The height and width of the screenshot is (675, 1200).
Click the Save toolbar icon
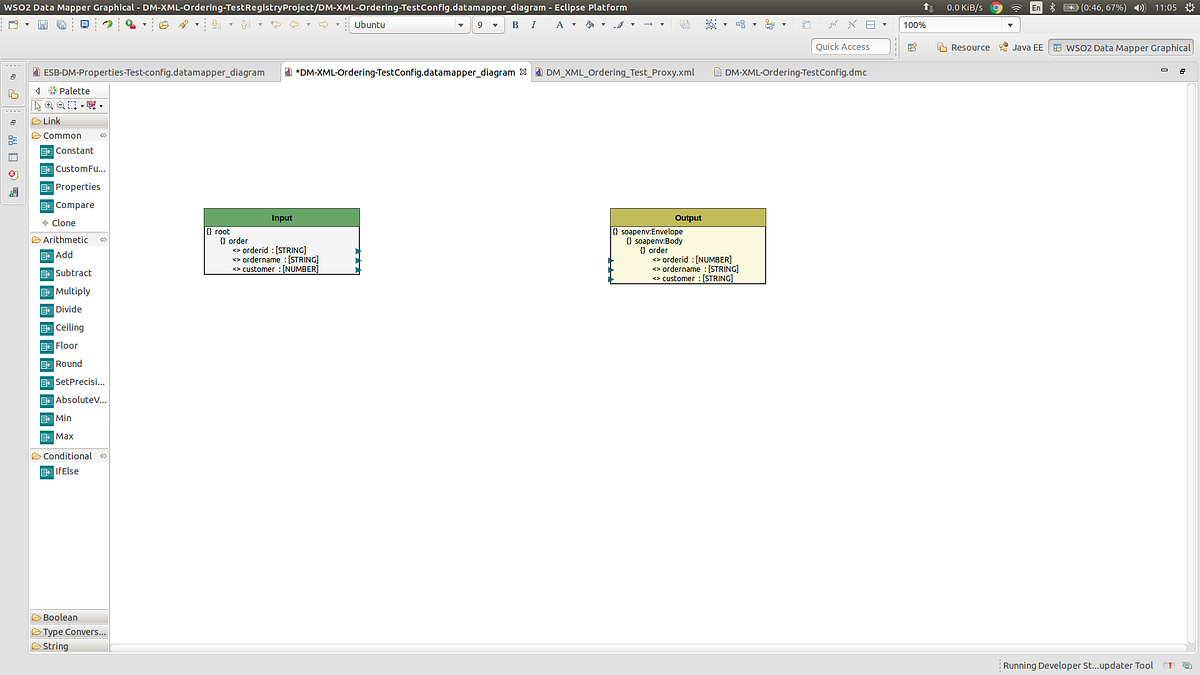(41, 24)
